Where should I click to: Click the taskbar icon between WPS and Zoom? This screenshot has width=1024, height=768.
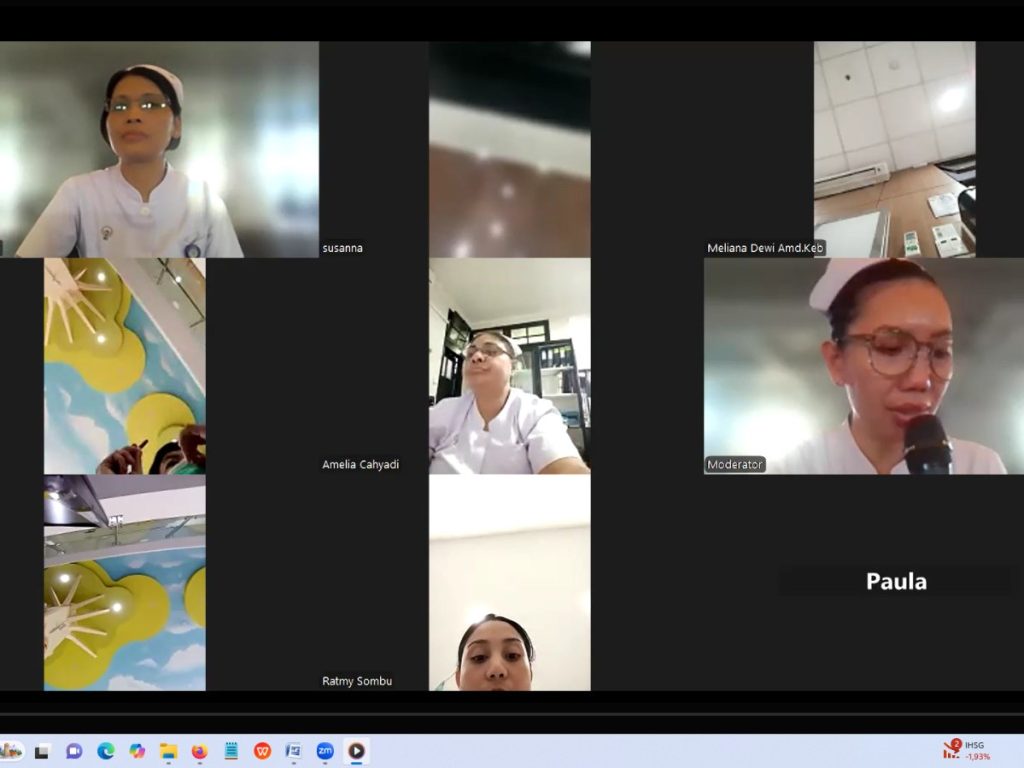click(x=293, y=751)
